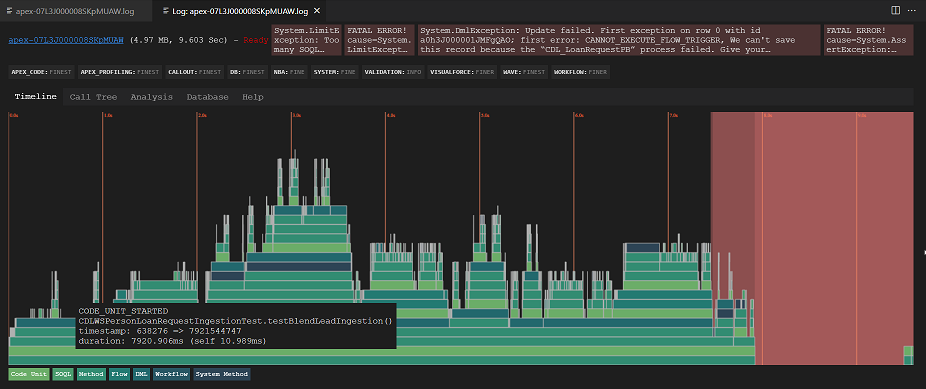The width and height of the screenshot is (926, 389).
Task: Open the apex-07L3J000008SKpMUAW log link
Action: tap(66, 40)
